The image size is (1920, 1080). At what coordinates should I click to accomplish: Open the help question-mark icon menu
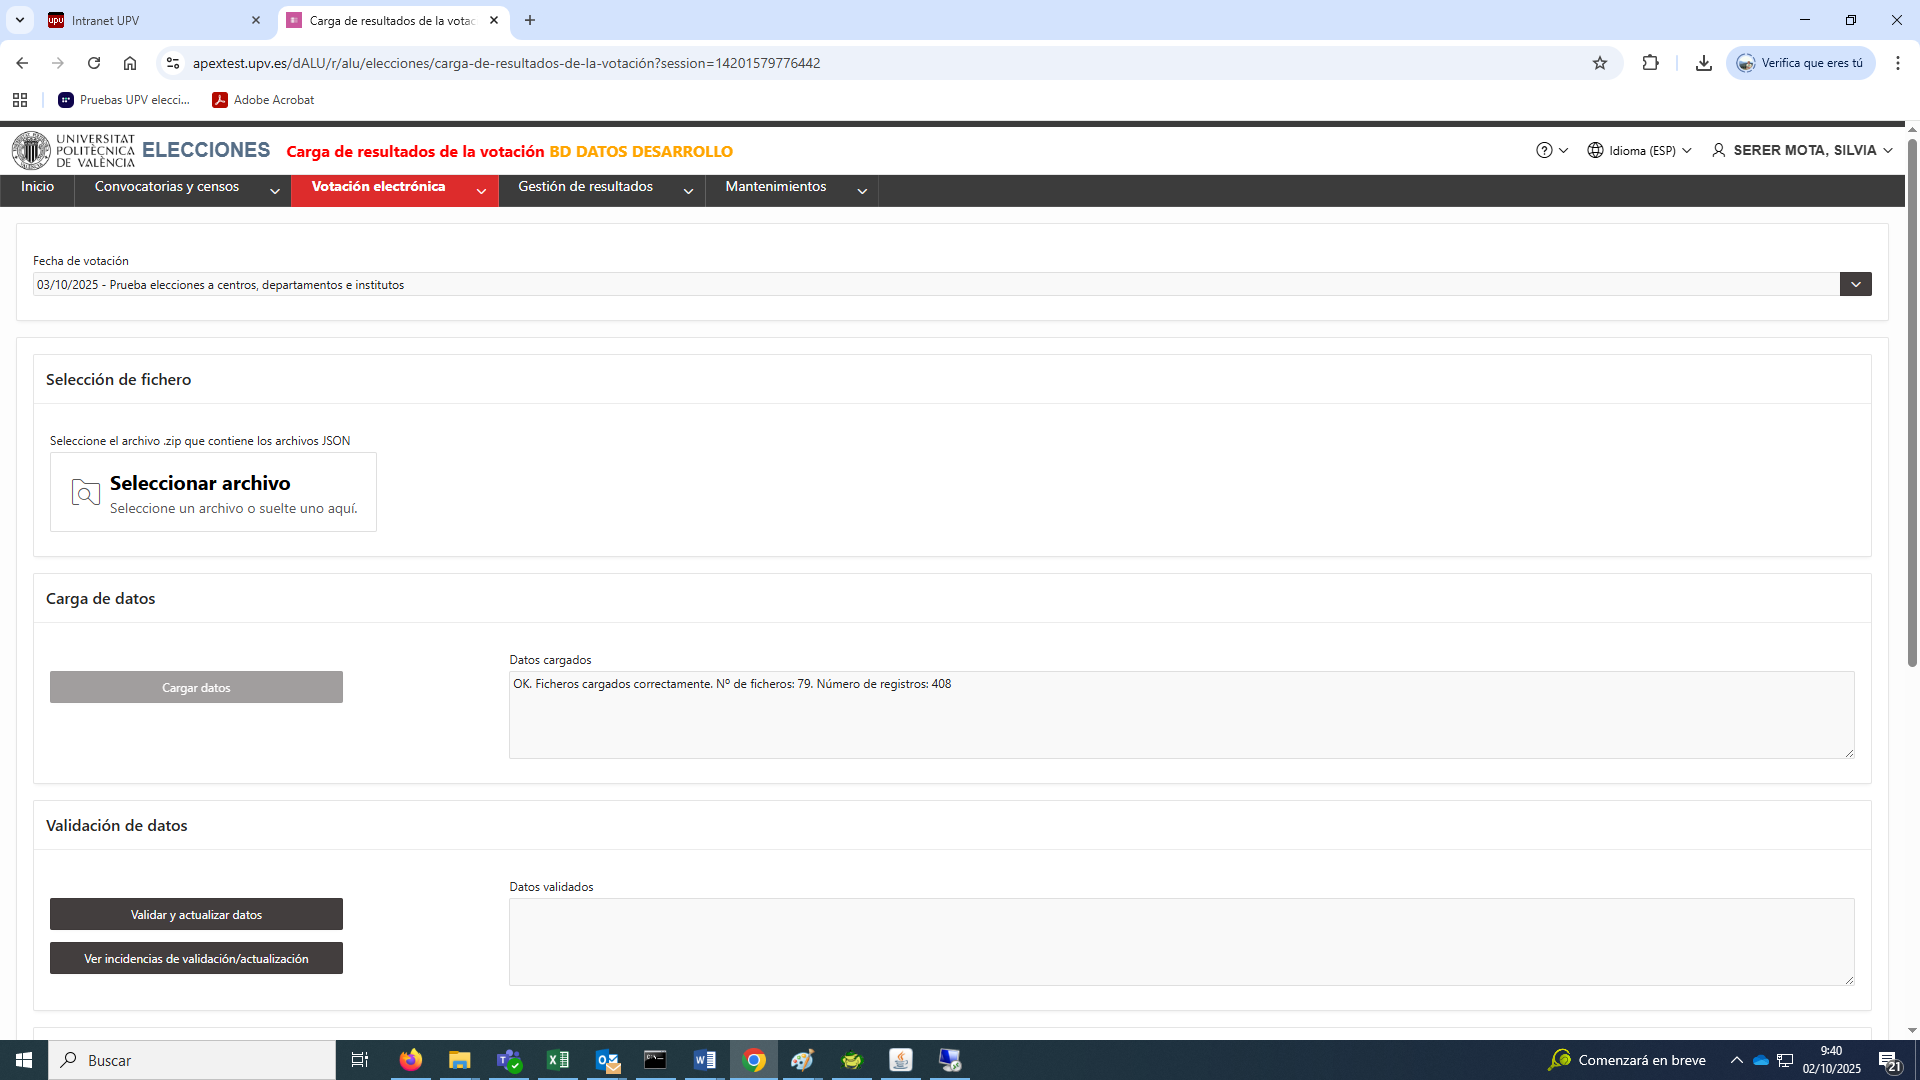[1544, 150]
